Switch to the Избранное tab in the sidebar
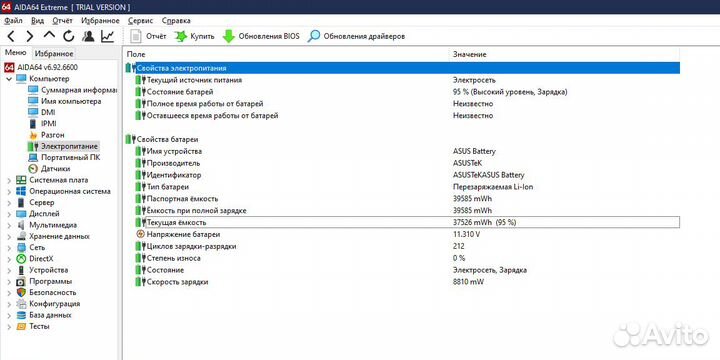 (x=54, y=53)
